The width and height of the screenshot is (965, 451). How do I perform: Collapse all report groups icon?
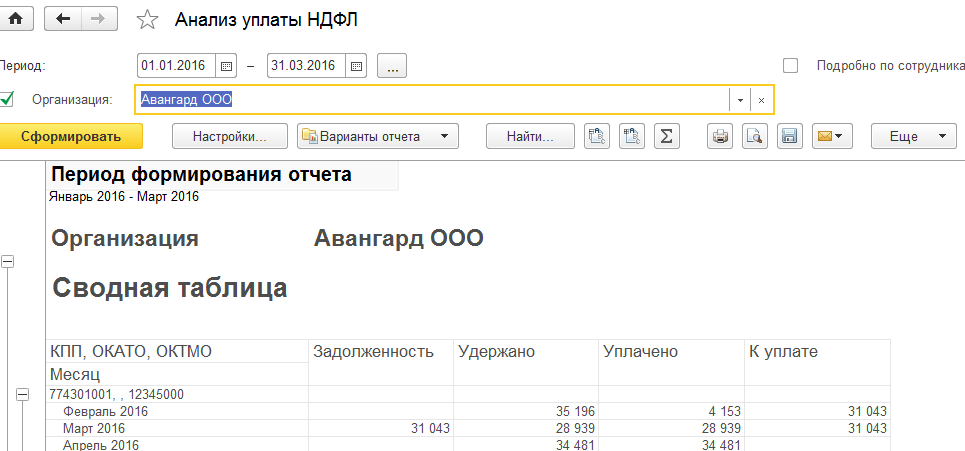(x=632, y=136)
